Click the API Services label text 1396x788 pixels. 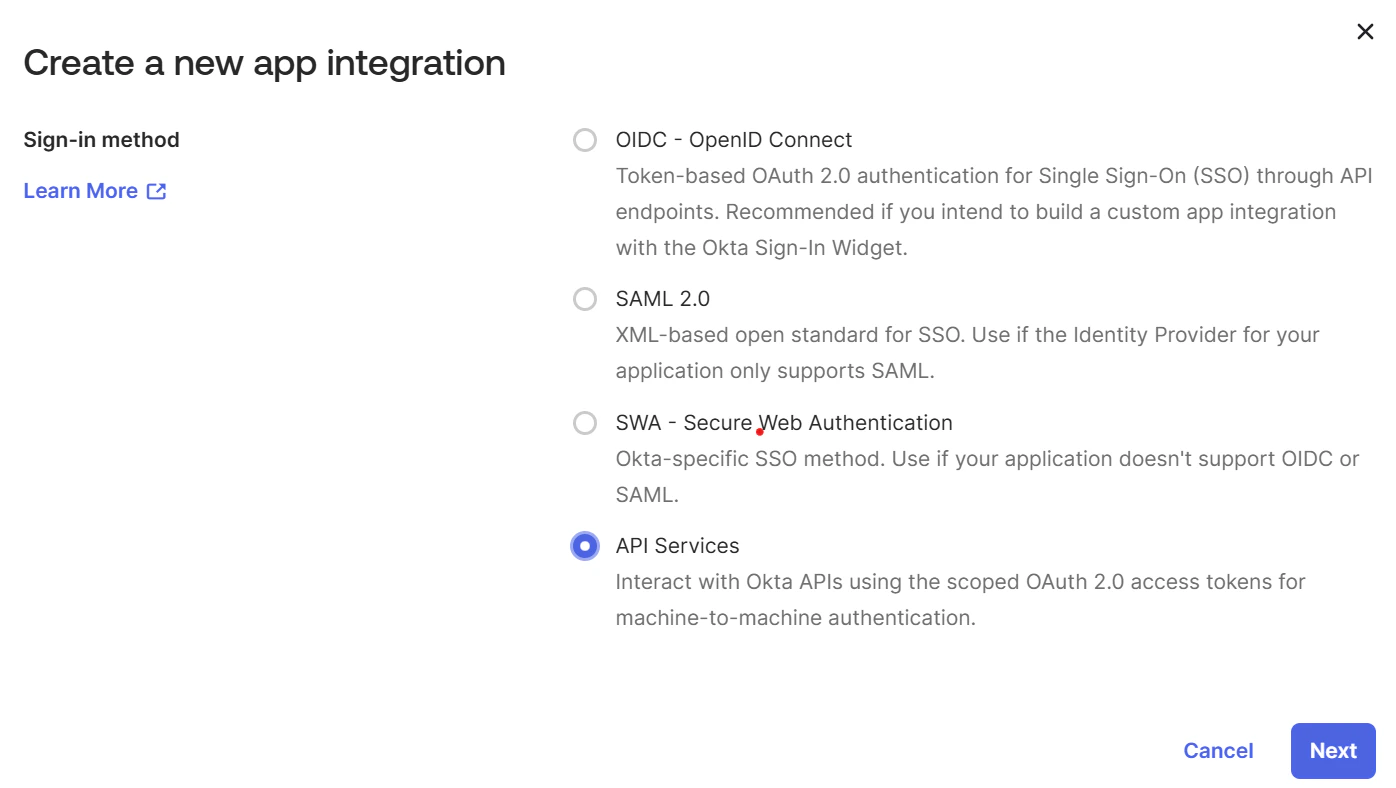pyautogui.click(x=677, y=546)
